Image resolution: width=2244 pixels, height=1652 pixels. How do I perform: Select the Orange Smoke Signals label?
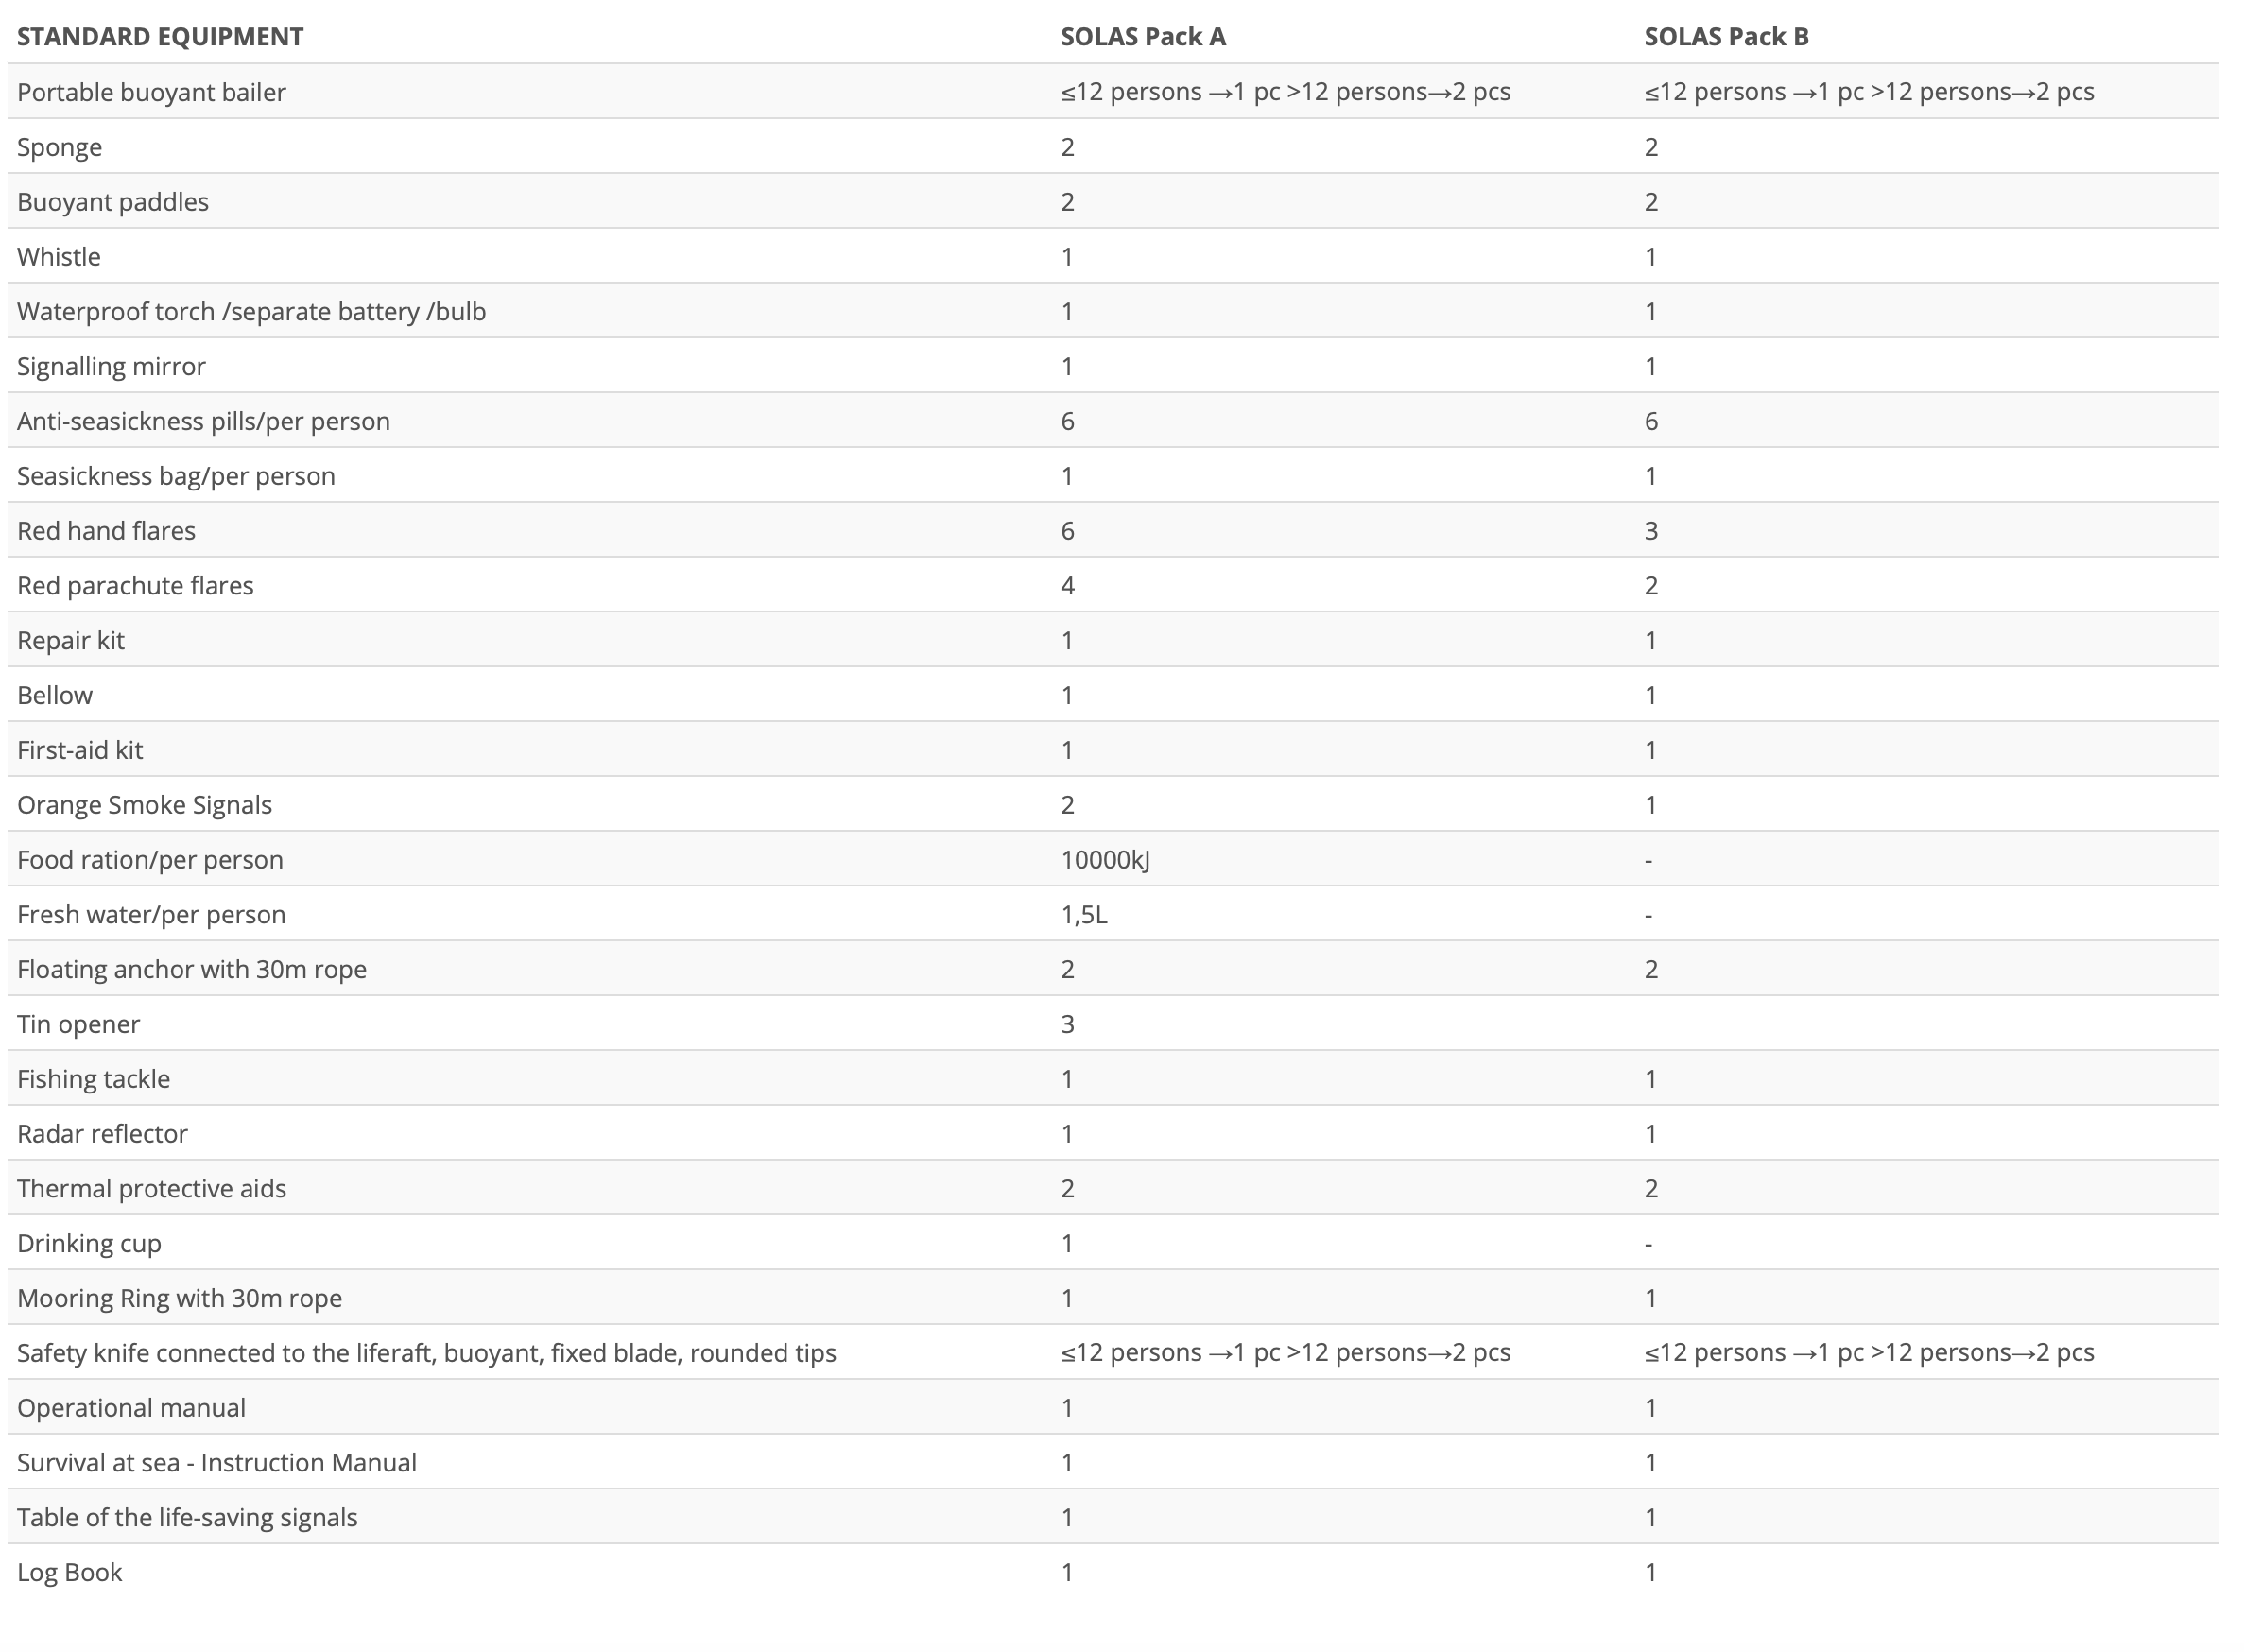coord(144,805)
